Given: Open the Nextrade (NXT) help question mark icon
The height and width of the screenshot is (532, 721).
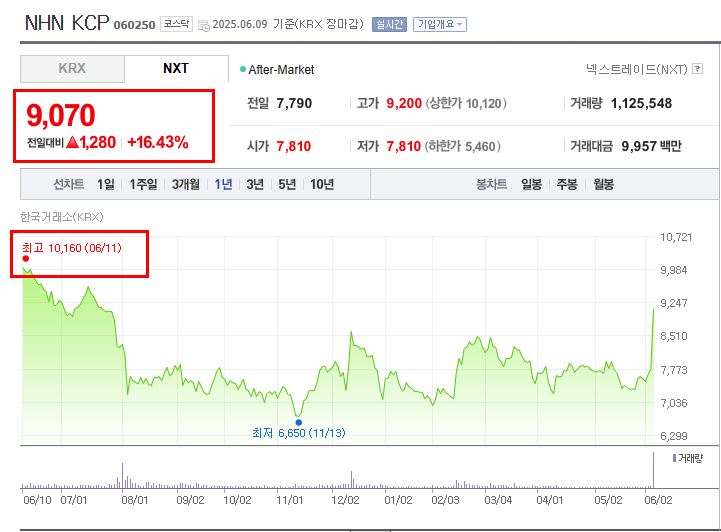Looking at the screenshot, I should point(698,69).
